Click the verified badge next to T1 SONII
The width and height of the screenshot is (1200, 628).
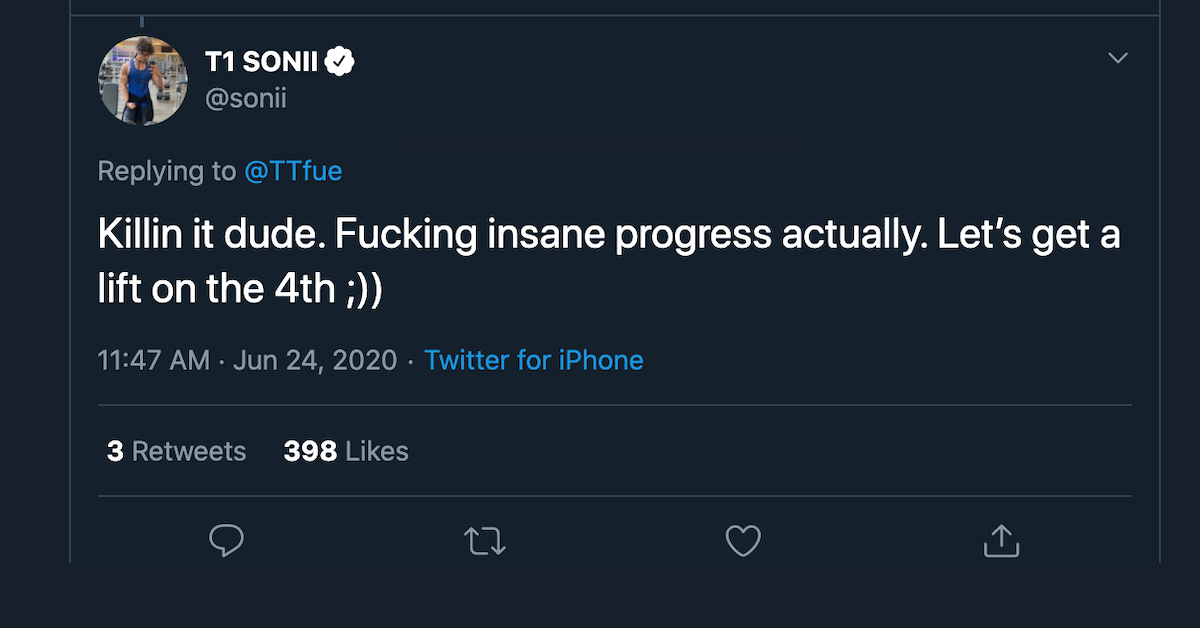click(x=341, y=58)
